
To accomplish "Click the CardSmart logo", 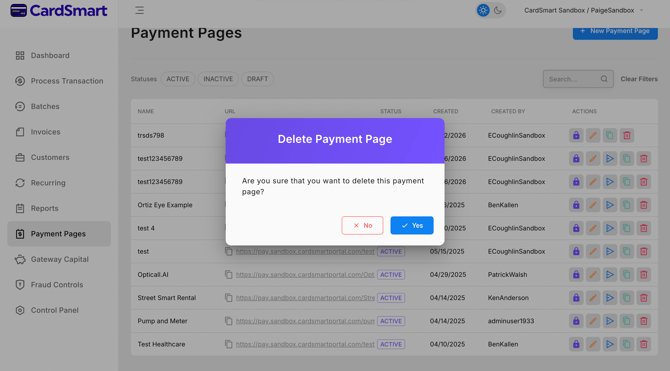I will click(59, 11).
